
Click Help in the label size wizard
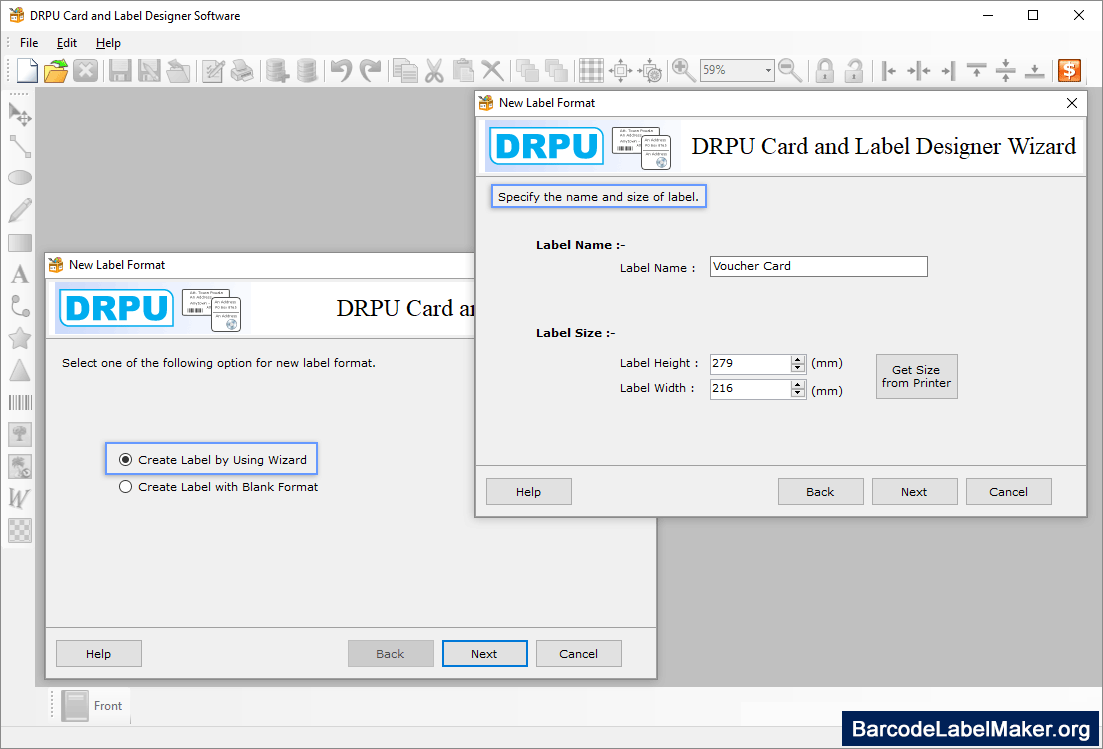tap(528, 492)
